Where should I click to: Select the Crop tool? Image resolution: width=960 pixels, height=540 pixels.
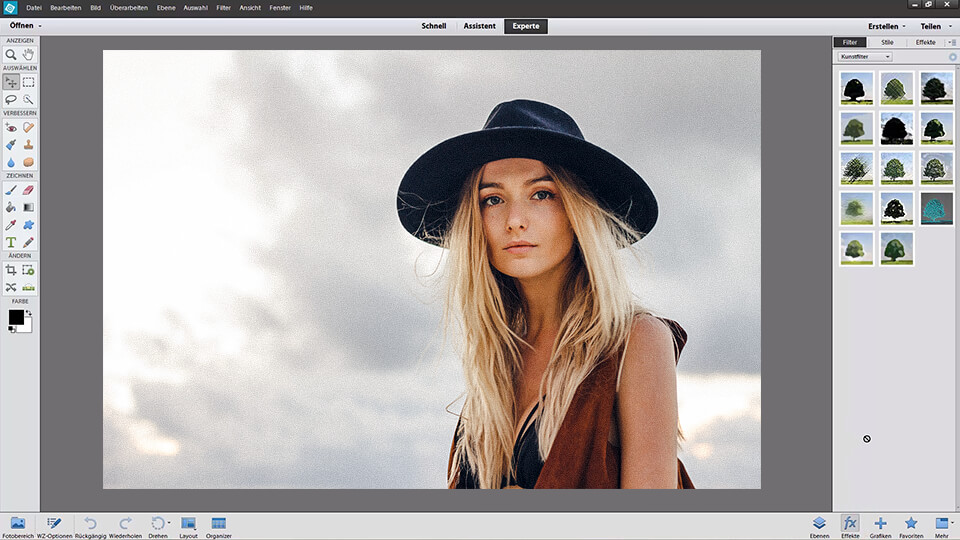click(11, 270)
